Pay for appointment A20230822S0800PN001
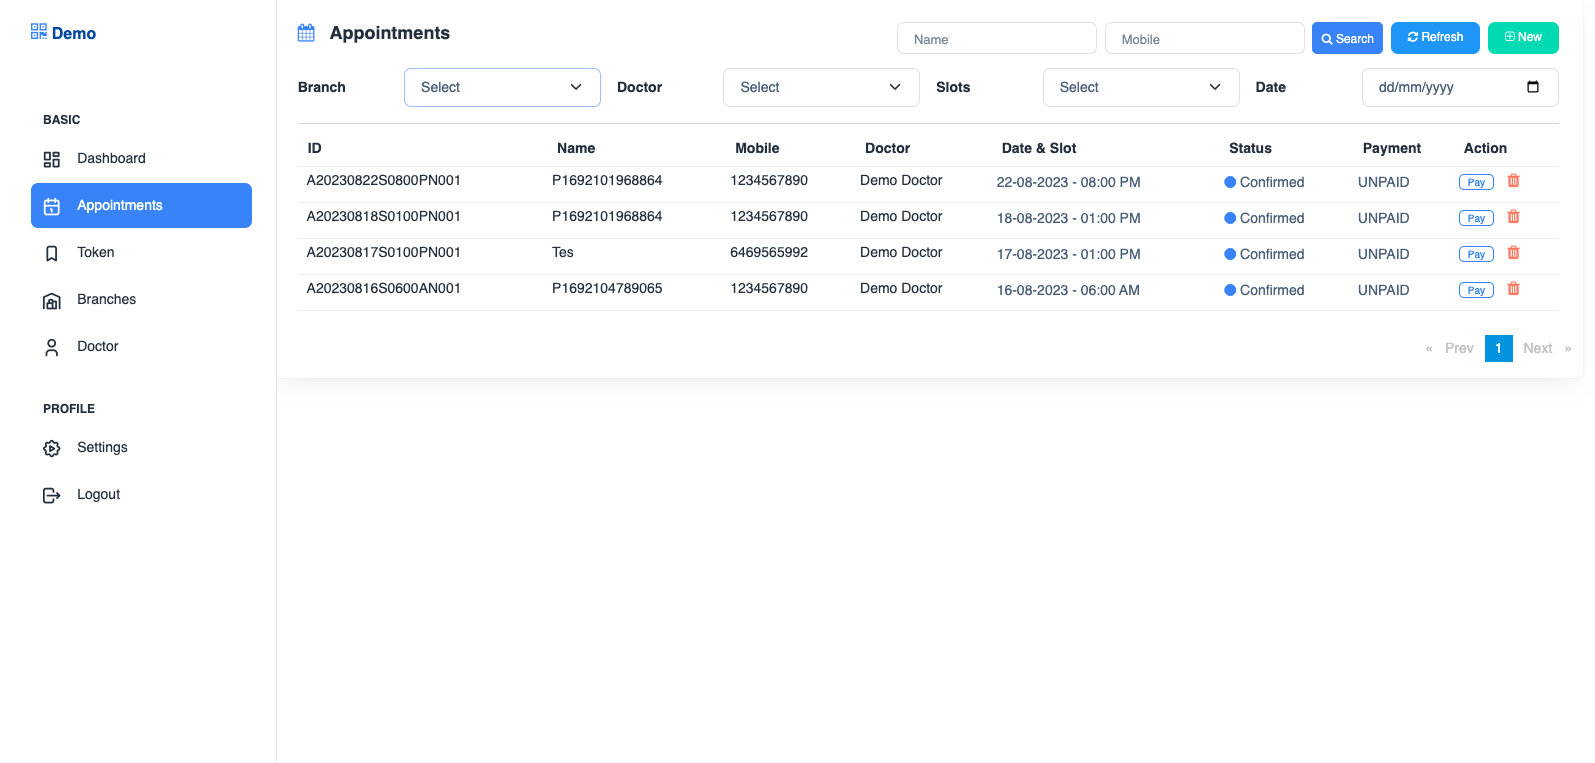Screen dimensions: 1595x763 pos(1476,182)
